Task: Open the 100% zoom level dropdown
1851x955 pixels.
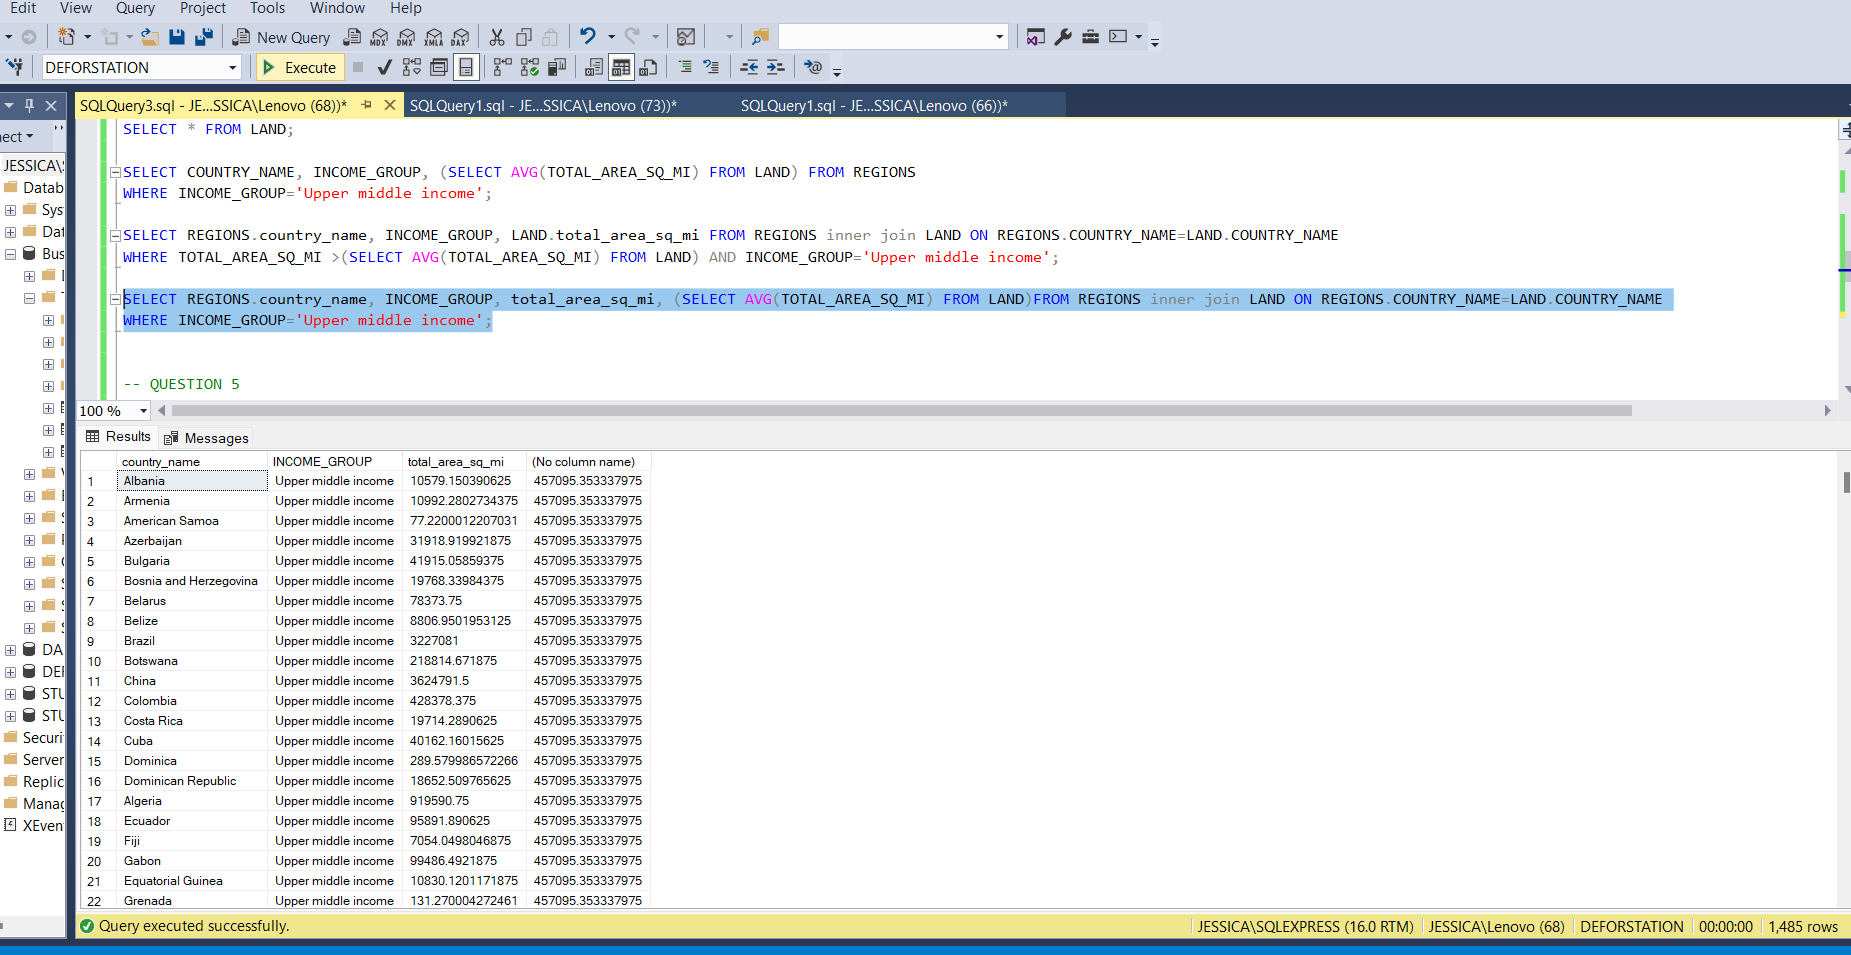Action: pyautogui.click(x=142, y=411)
